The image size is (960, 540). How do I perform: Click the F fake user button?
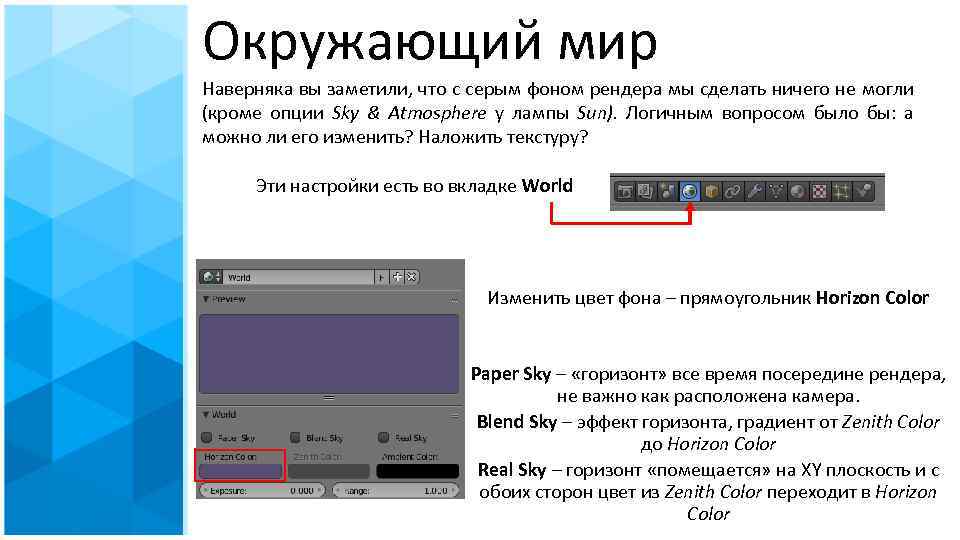pos(381,277)
